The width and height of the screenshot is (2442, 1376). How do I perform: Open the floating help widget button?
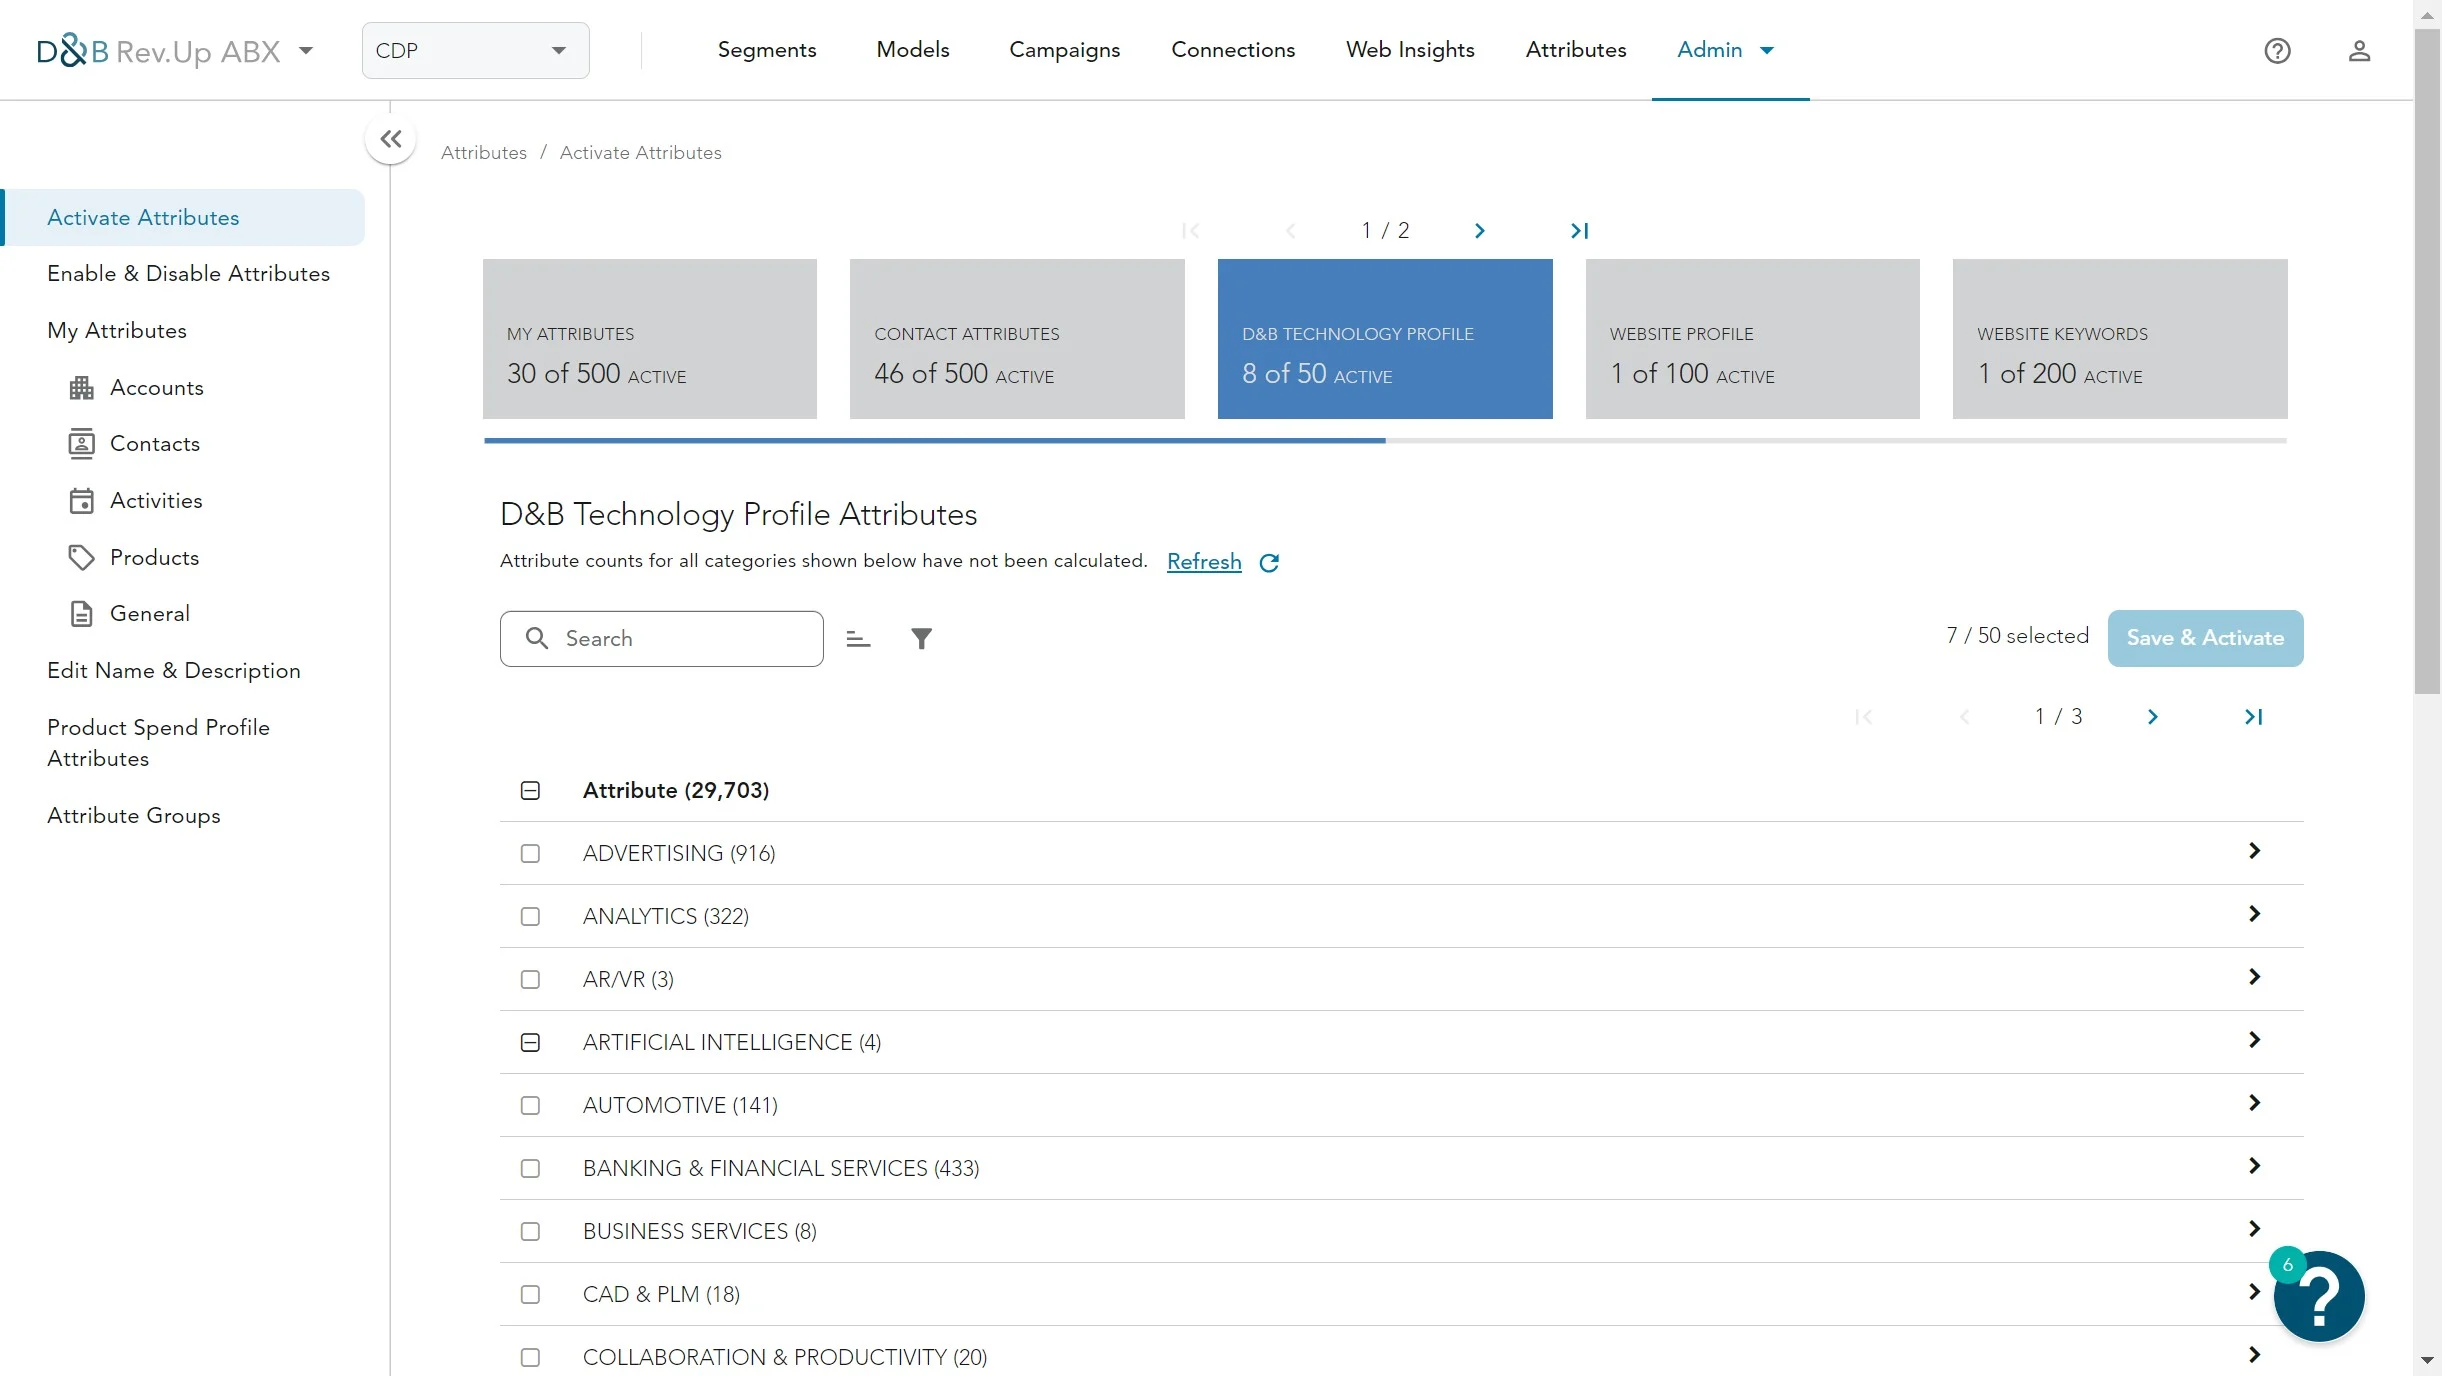(2319, 1296)
